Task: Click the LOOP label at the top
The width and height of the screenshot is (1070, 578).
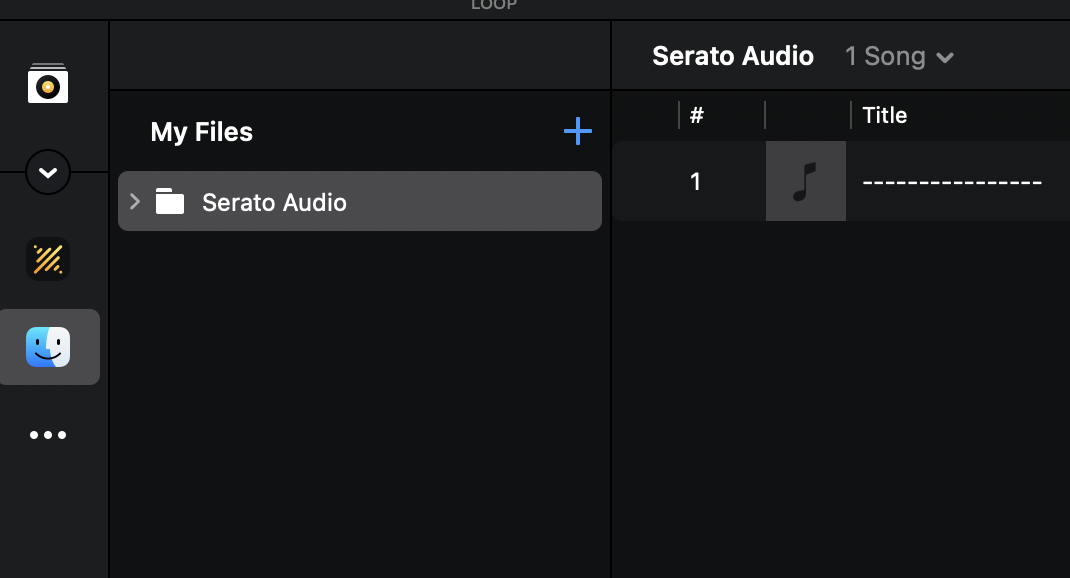Action: (x=494, y=5)
